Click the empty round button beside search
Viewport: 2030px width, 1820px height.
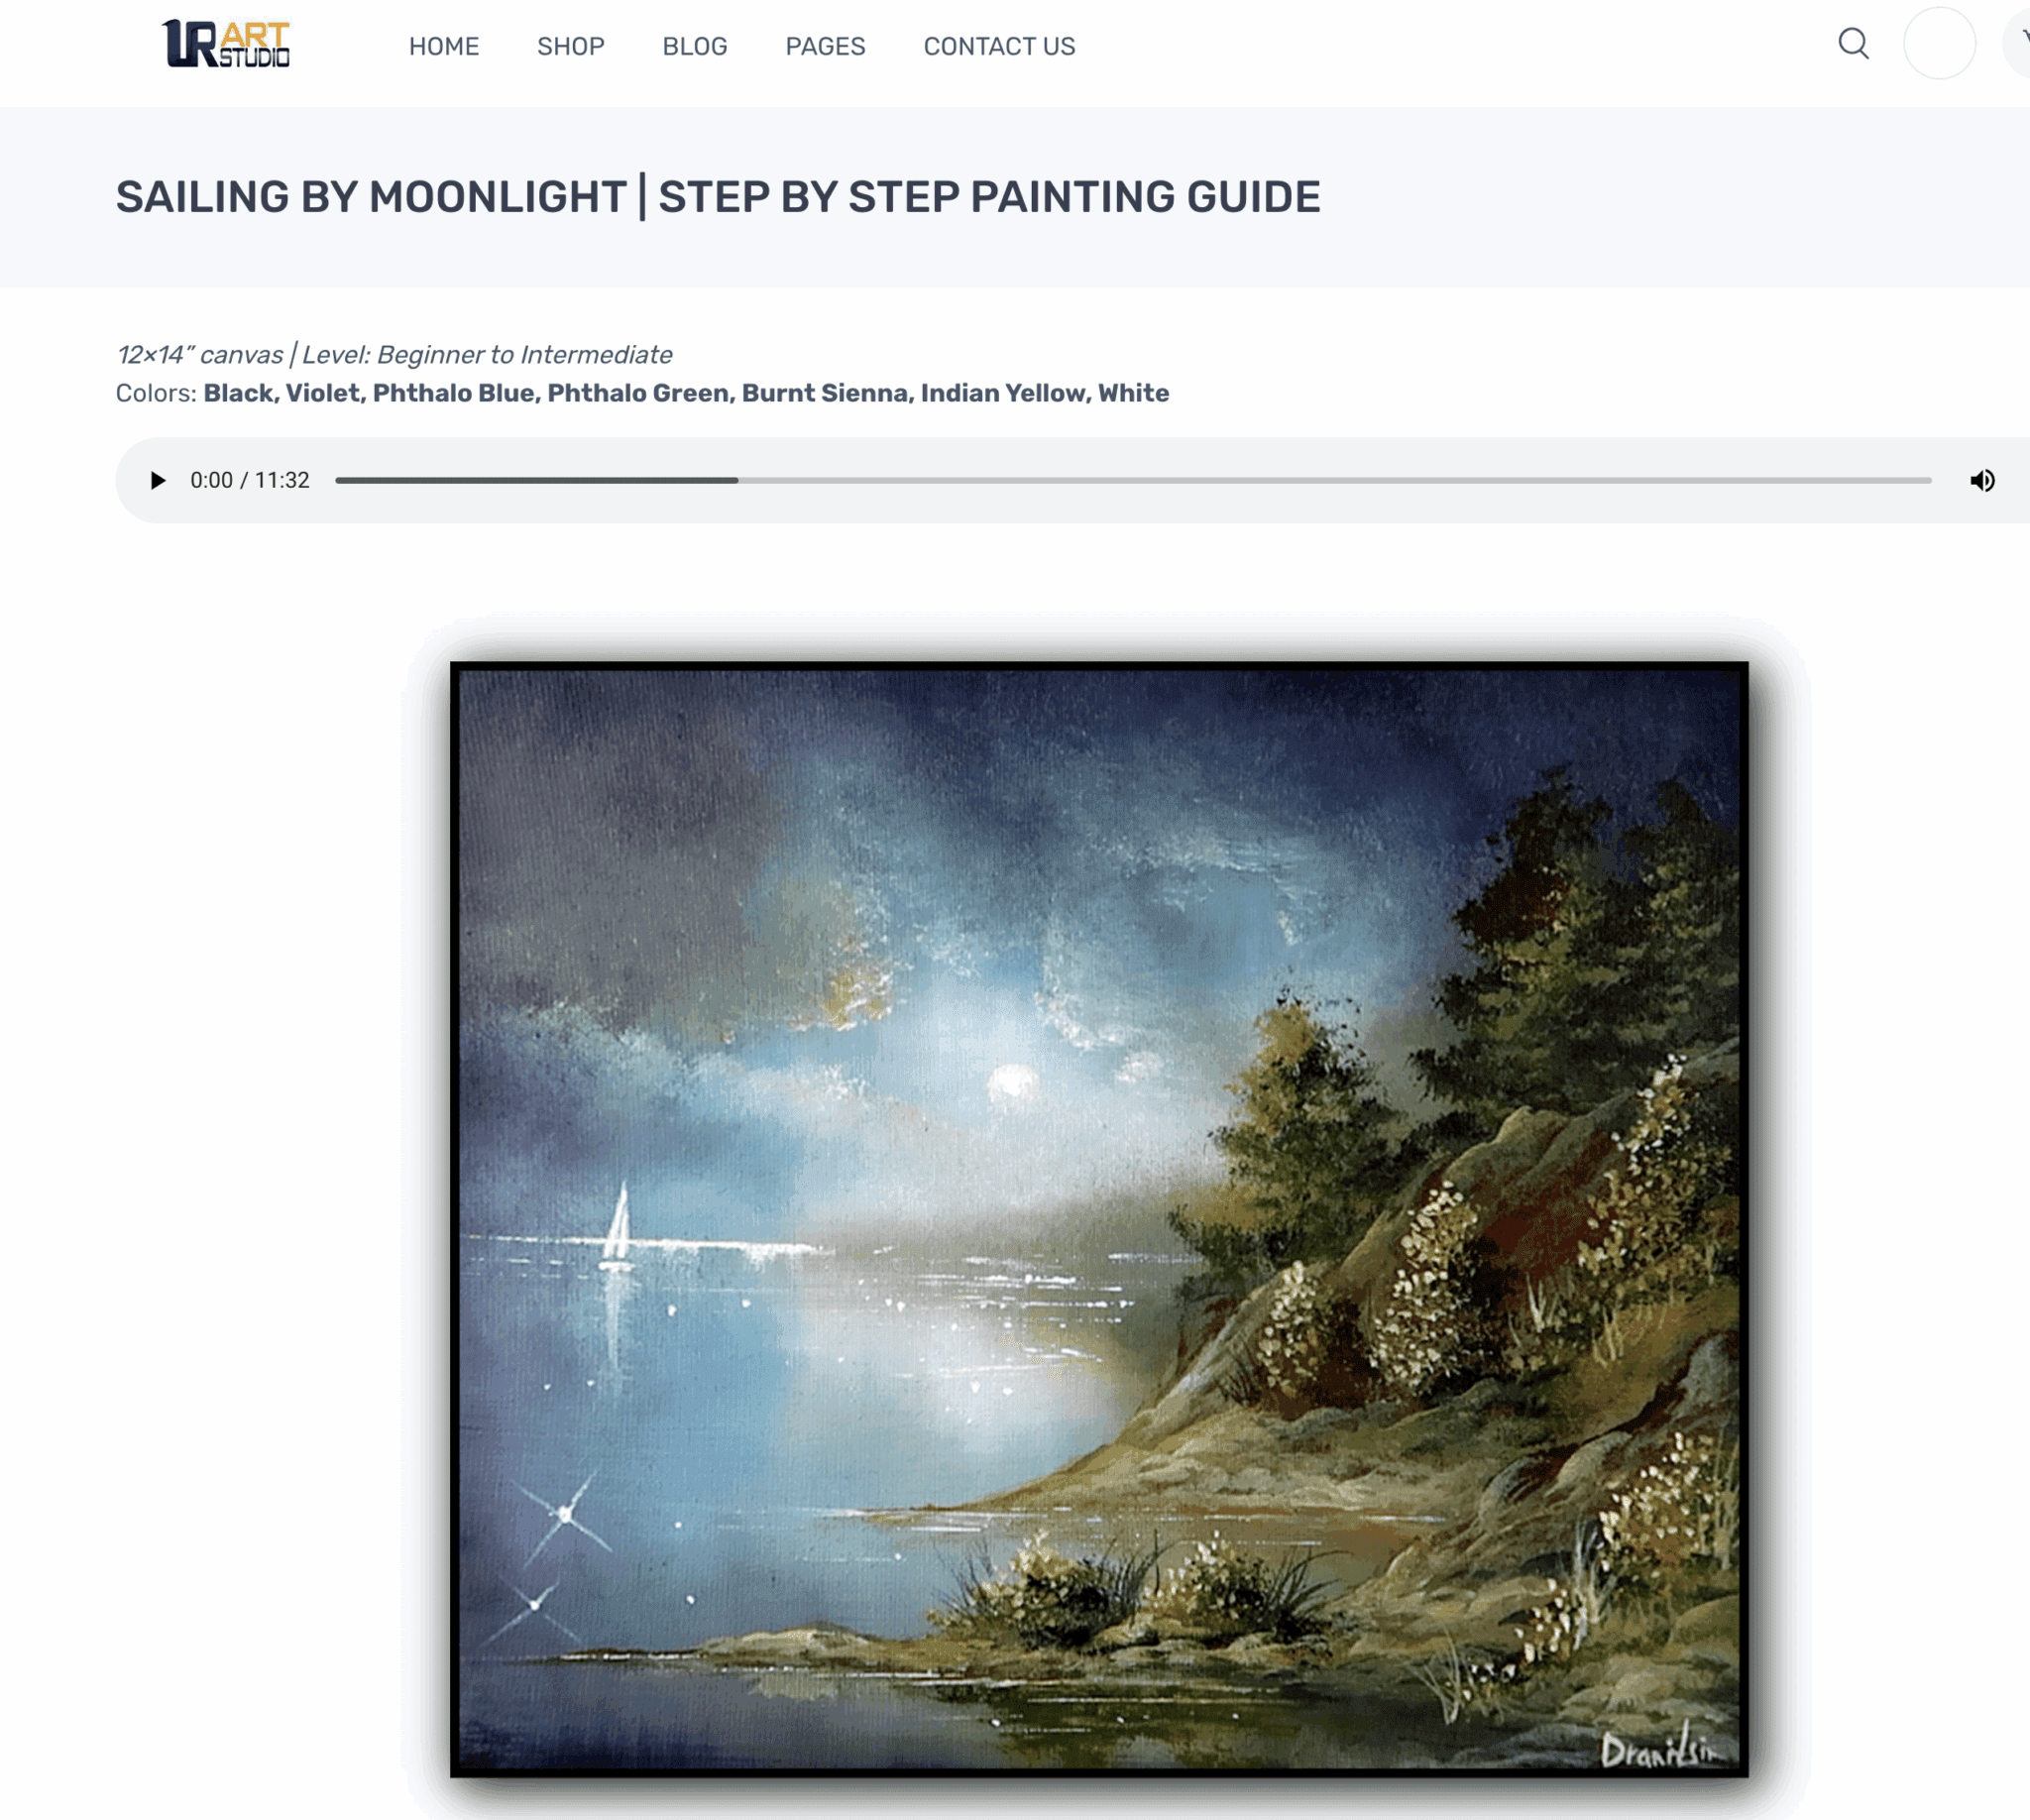tap(1939, 44)
